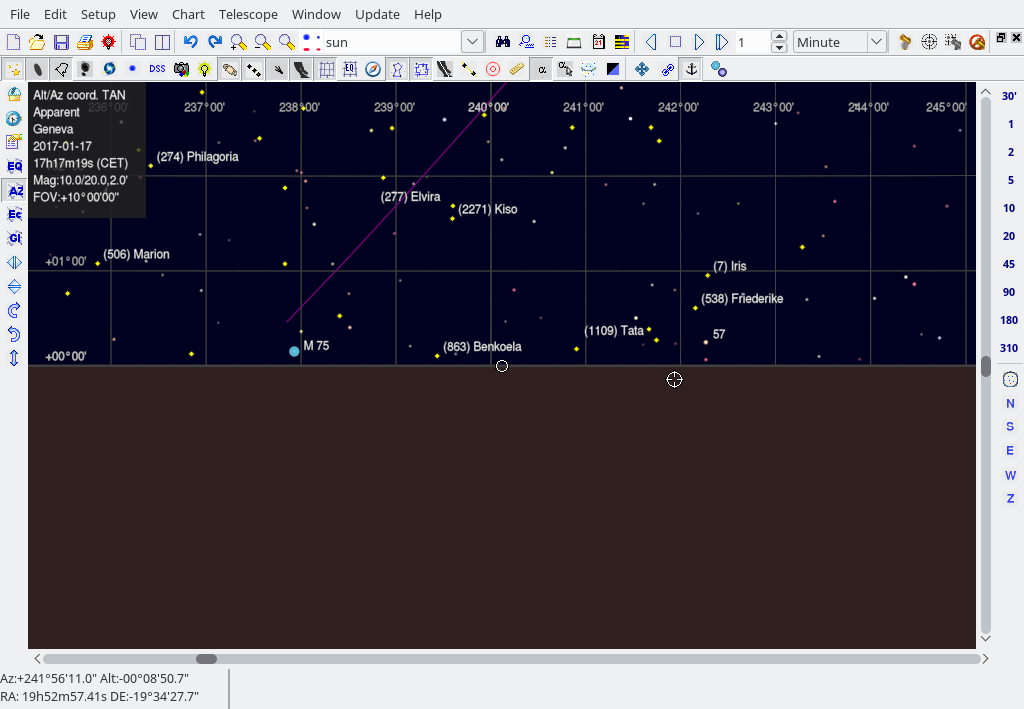The width and height of the screenshot is (1024, 709).
Task: Switch to galactic coordinates (Gl)
Action: coord(14,238)
